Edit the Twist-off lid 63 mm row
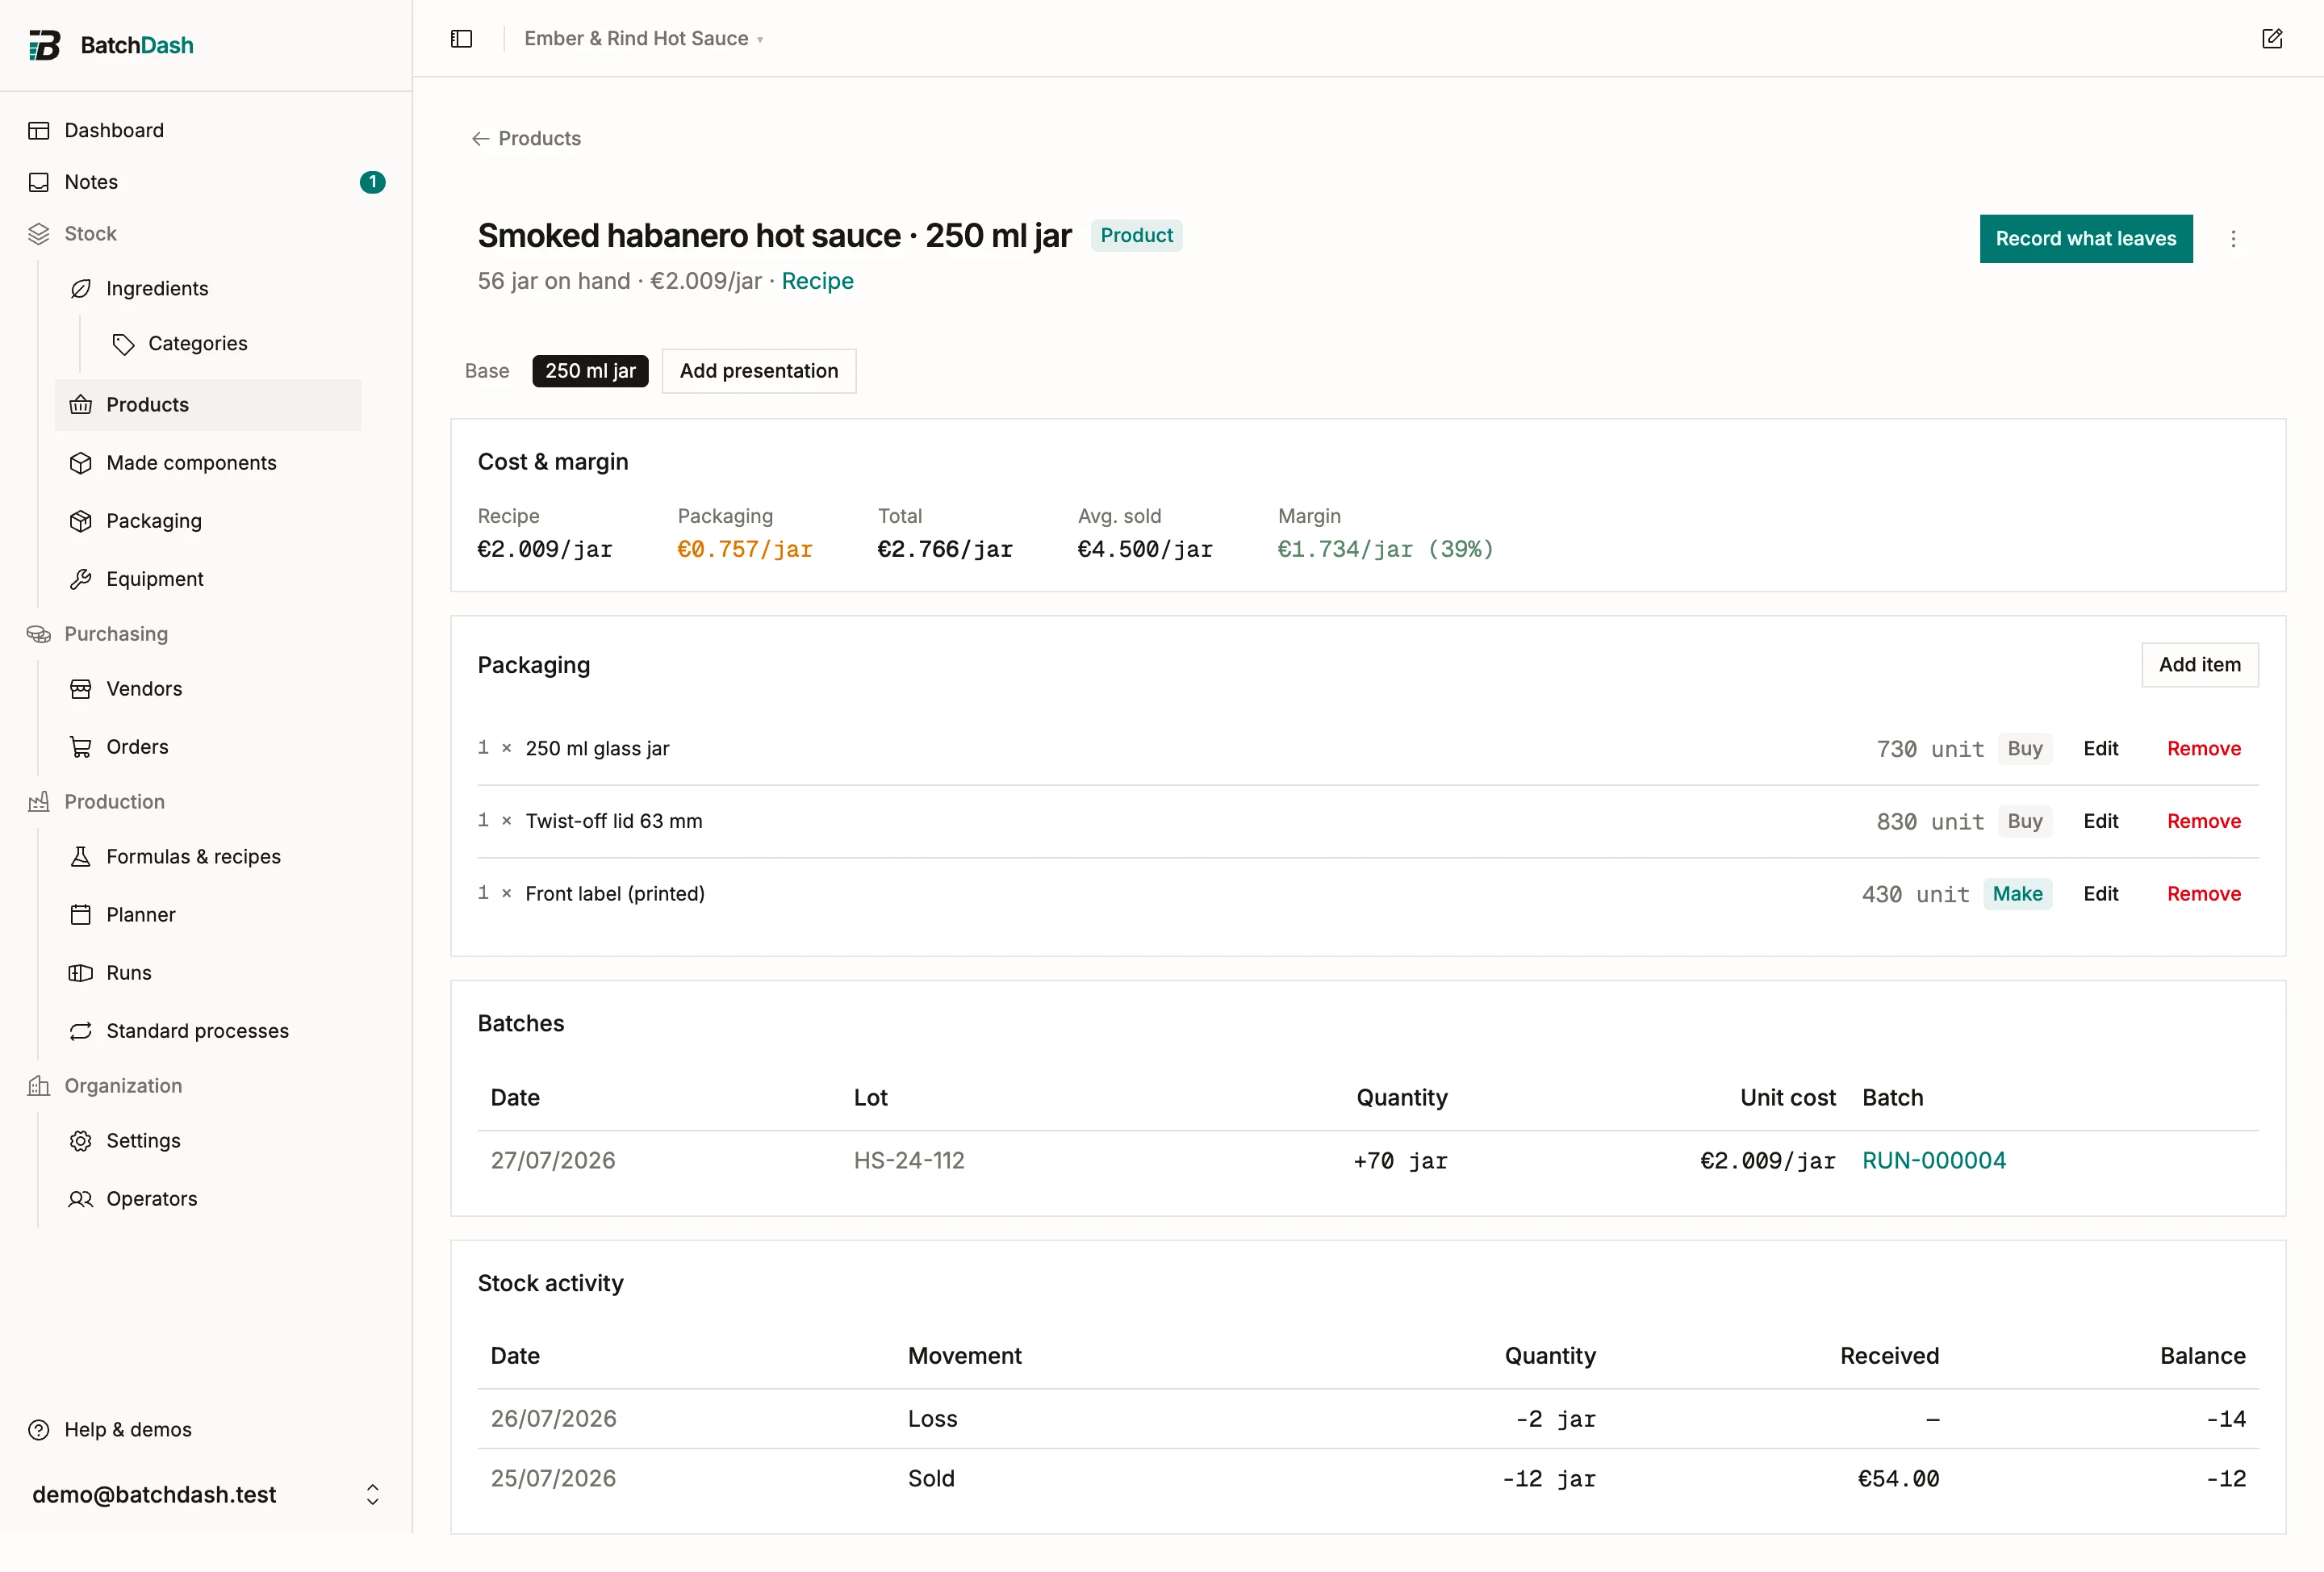The image size is (2324, 1572). 2101,821
